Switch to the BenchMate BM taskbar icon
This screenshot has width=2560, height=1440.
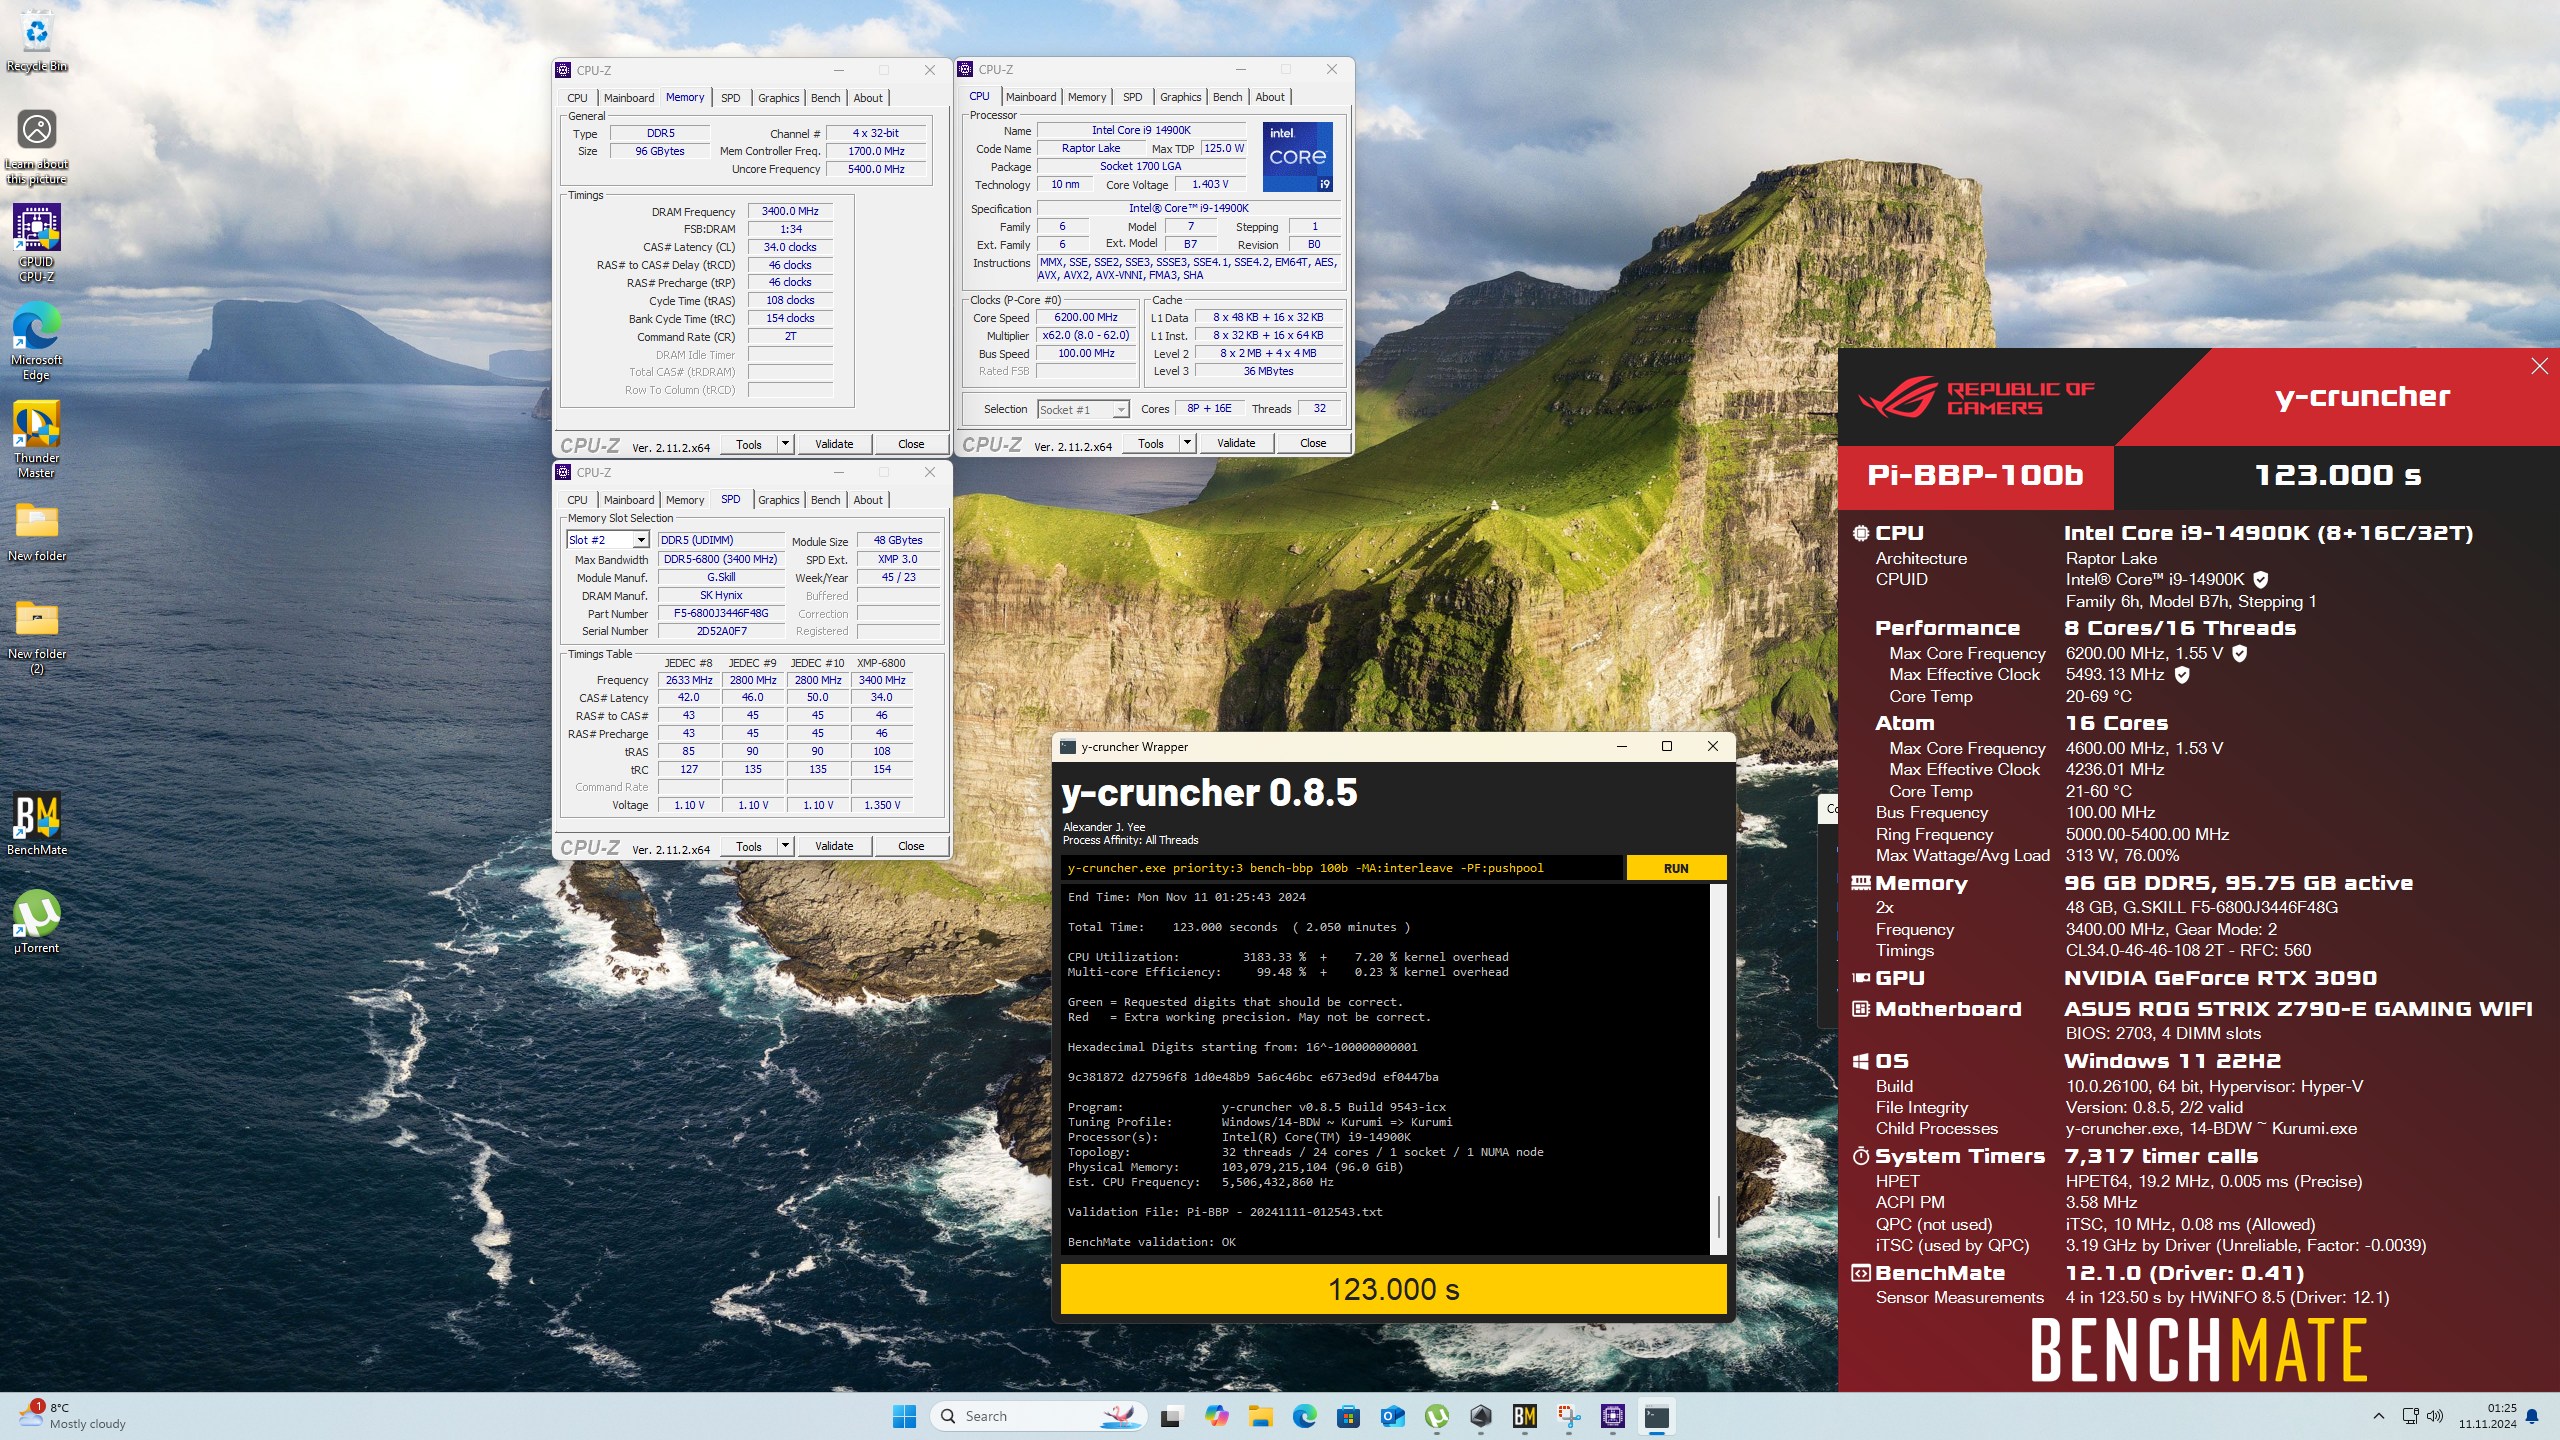[1524, 1416]
